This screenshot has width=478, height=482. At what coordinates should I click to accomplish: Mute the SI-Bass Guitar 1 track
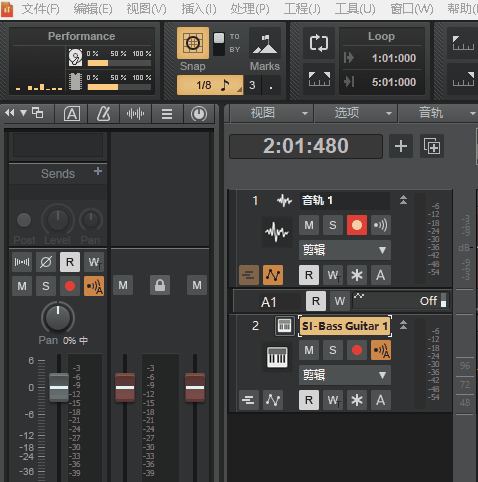(309, 350)
